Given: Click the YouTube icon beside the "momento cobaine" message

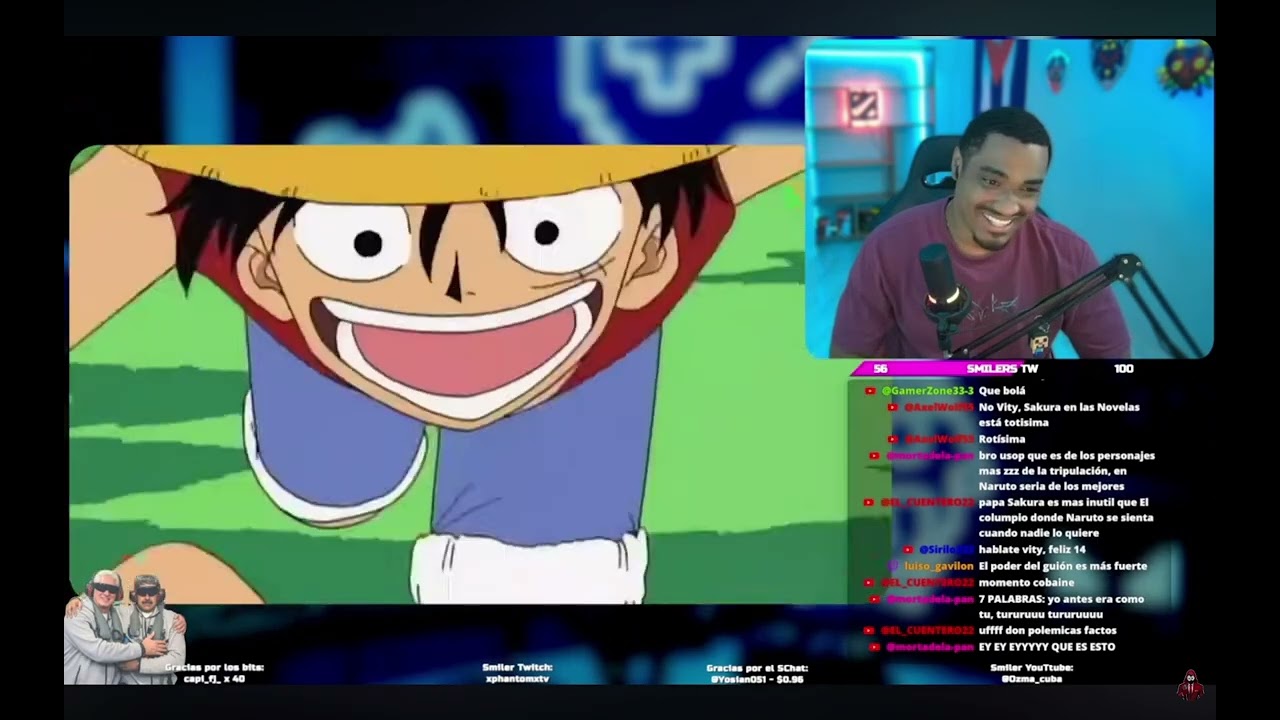Looking at the screenshot, I should tap(869, 583).
